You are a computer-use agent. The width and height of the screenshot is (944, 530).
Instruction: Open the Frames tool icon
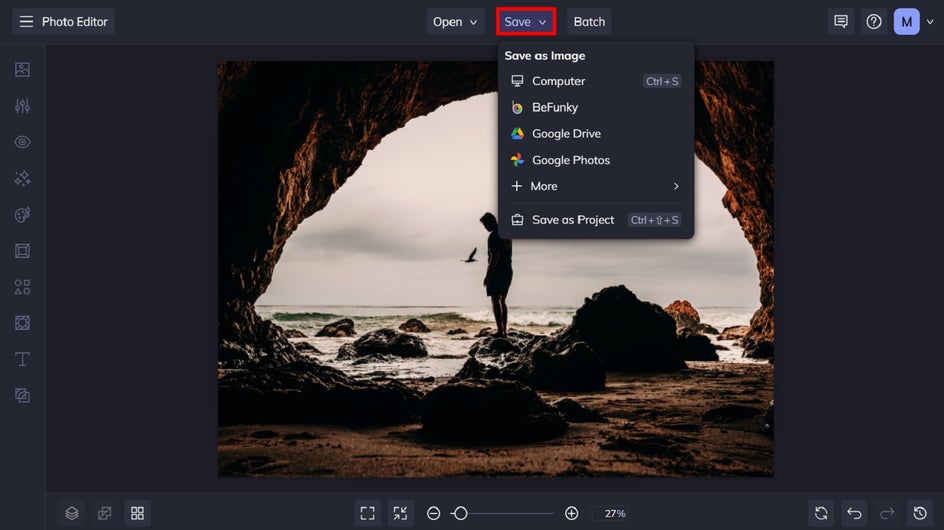[x=22, y=251]
